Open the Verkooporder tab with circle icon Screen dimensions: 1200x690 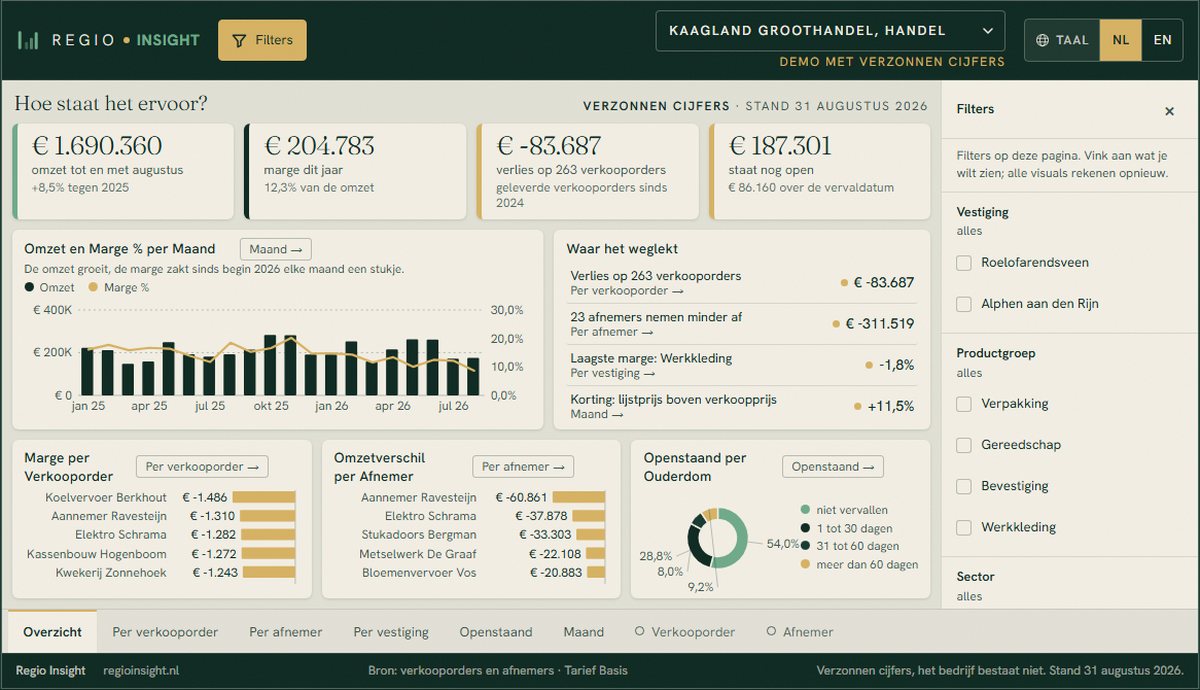[x=685, y=632]
